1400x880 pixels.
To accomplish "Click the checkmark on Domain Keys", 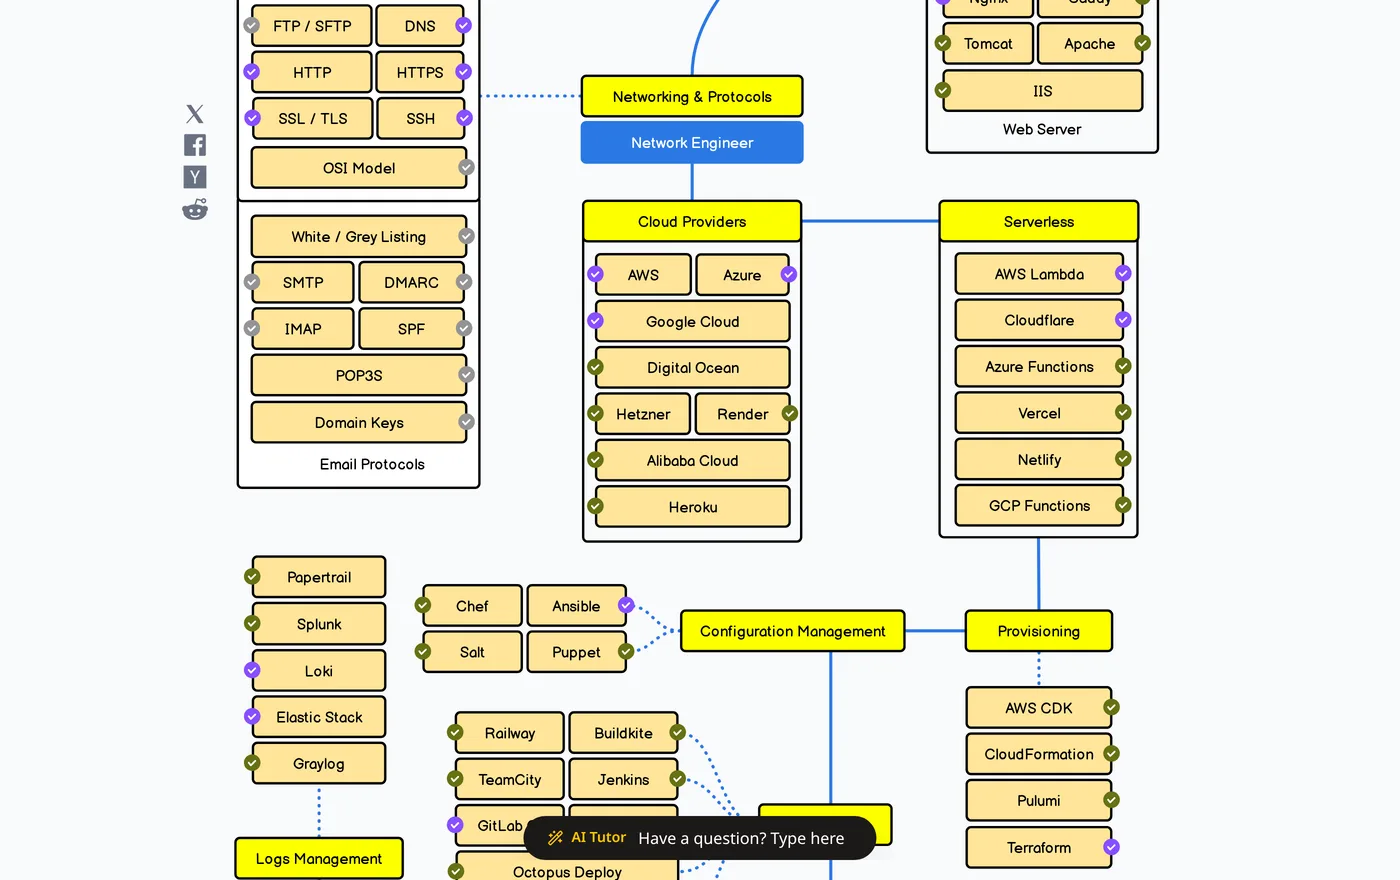I will point(466,422).
